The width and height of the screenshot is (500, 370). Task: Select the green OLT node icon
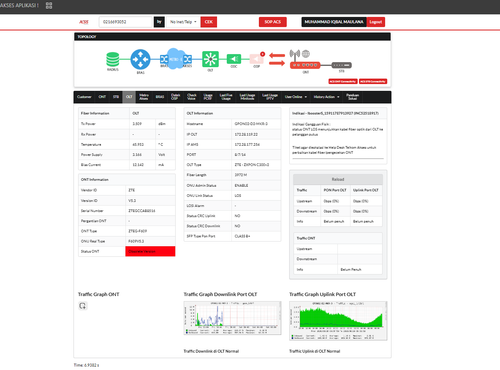tap(210, 59)
